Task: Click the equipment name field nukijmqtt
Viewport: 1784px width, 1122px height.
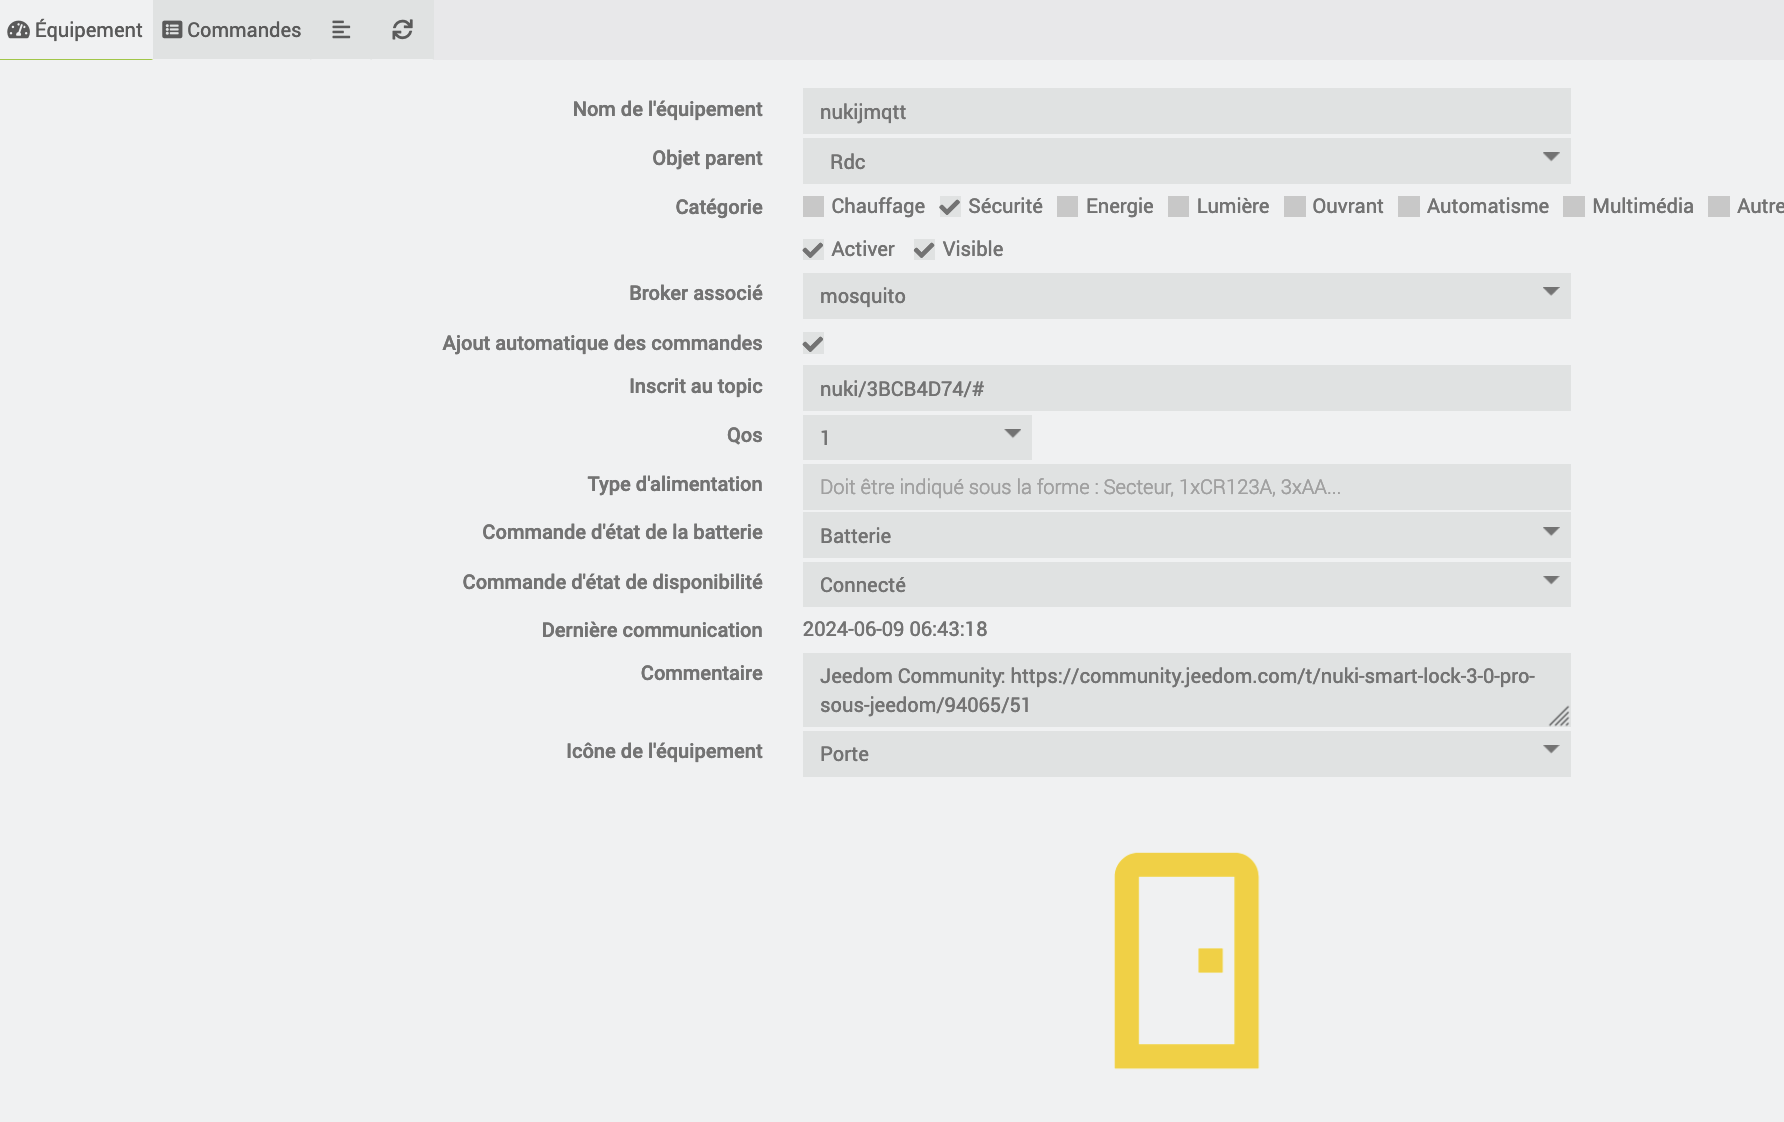Action: (x=1186, y=111)
